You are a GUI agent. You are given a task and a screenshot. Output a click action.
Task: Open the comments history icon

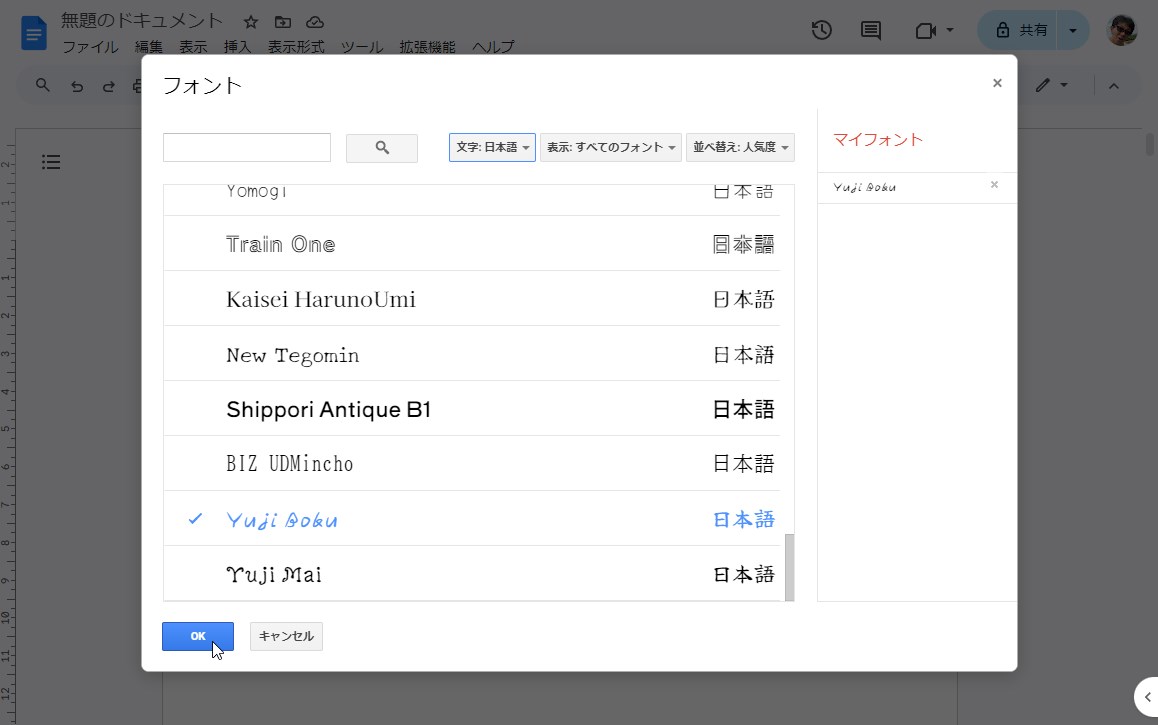[871, 30]
